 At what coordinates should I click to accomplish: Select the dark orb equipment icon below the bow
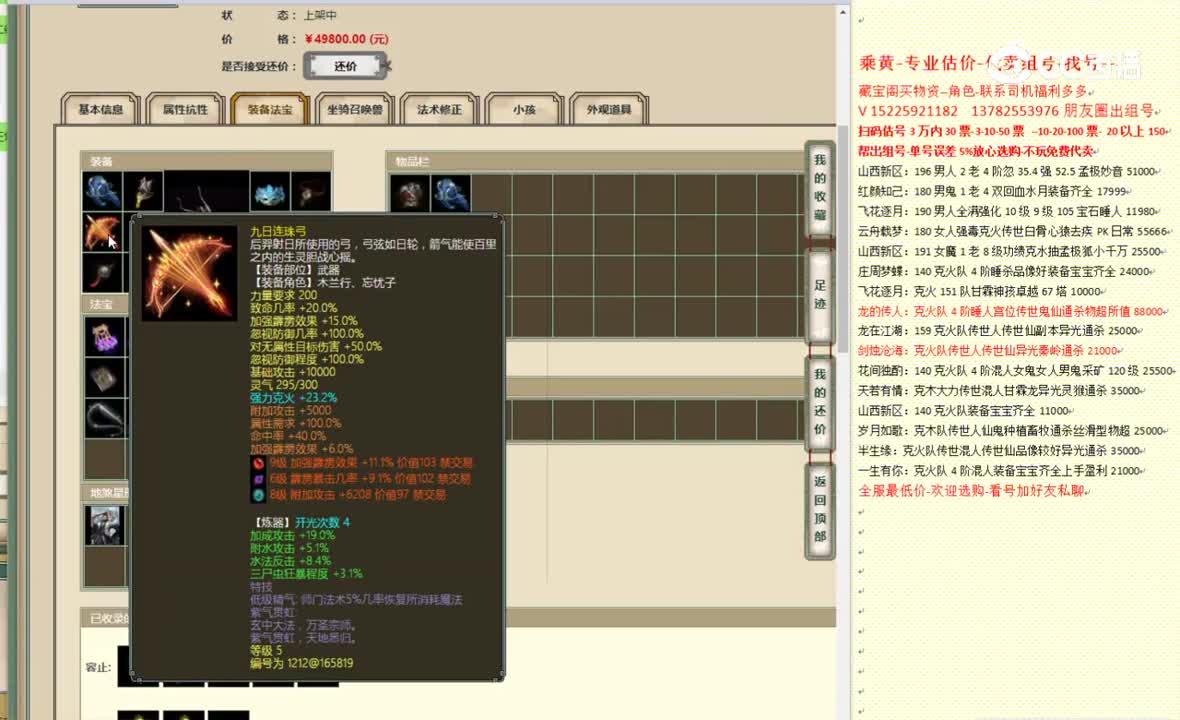[x=102, y=272]
